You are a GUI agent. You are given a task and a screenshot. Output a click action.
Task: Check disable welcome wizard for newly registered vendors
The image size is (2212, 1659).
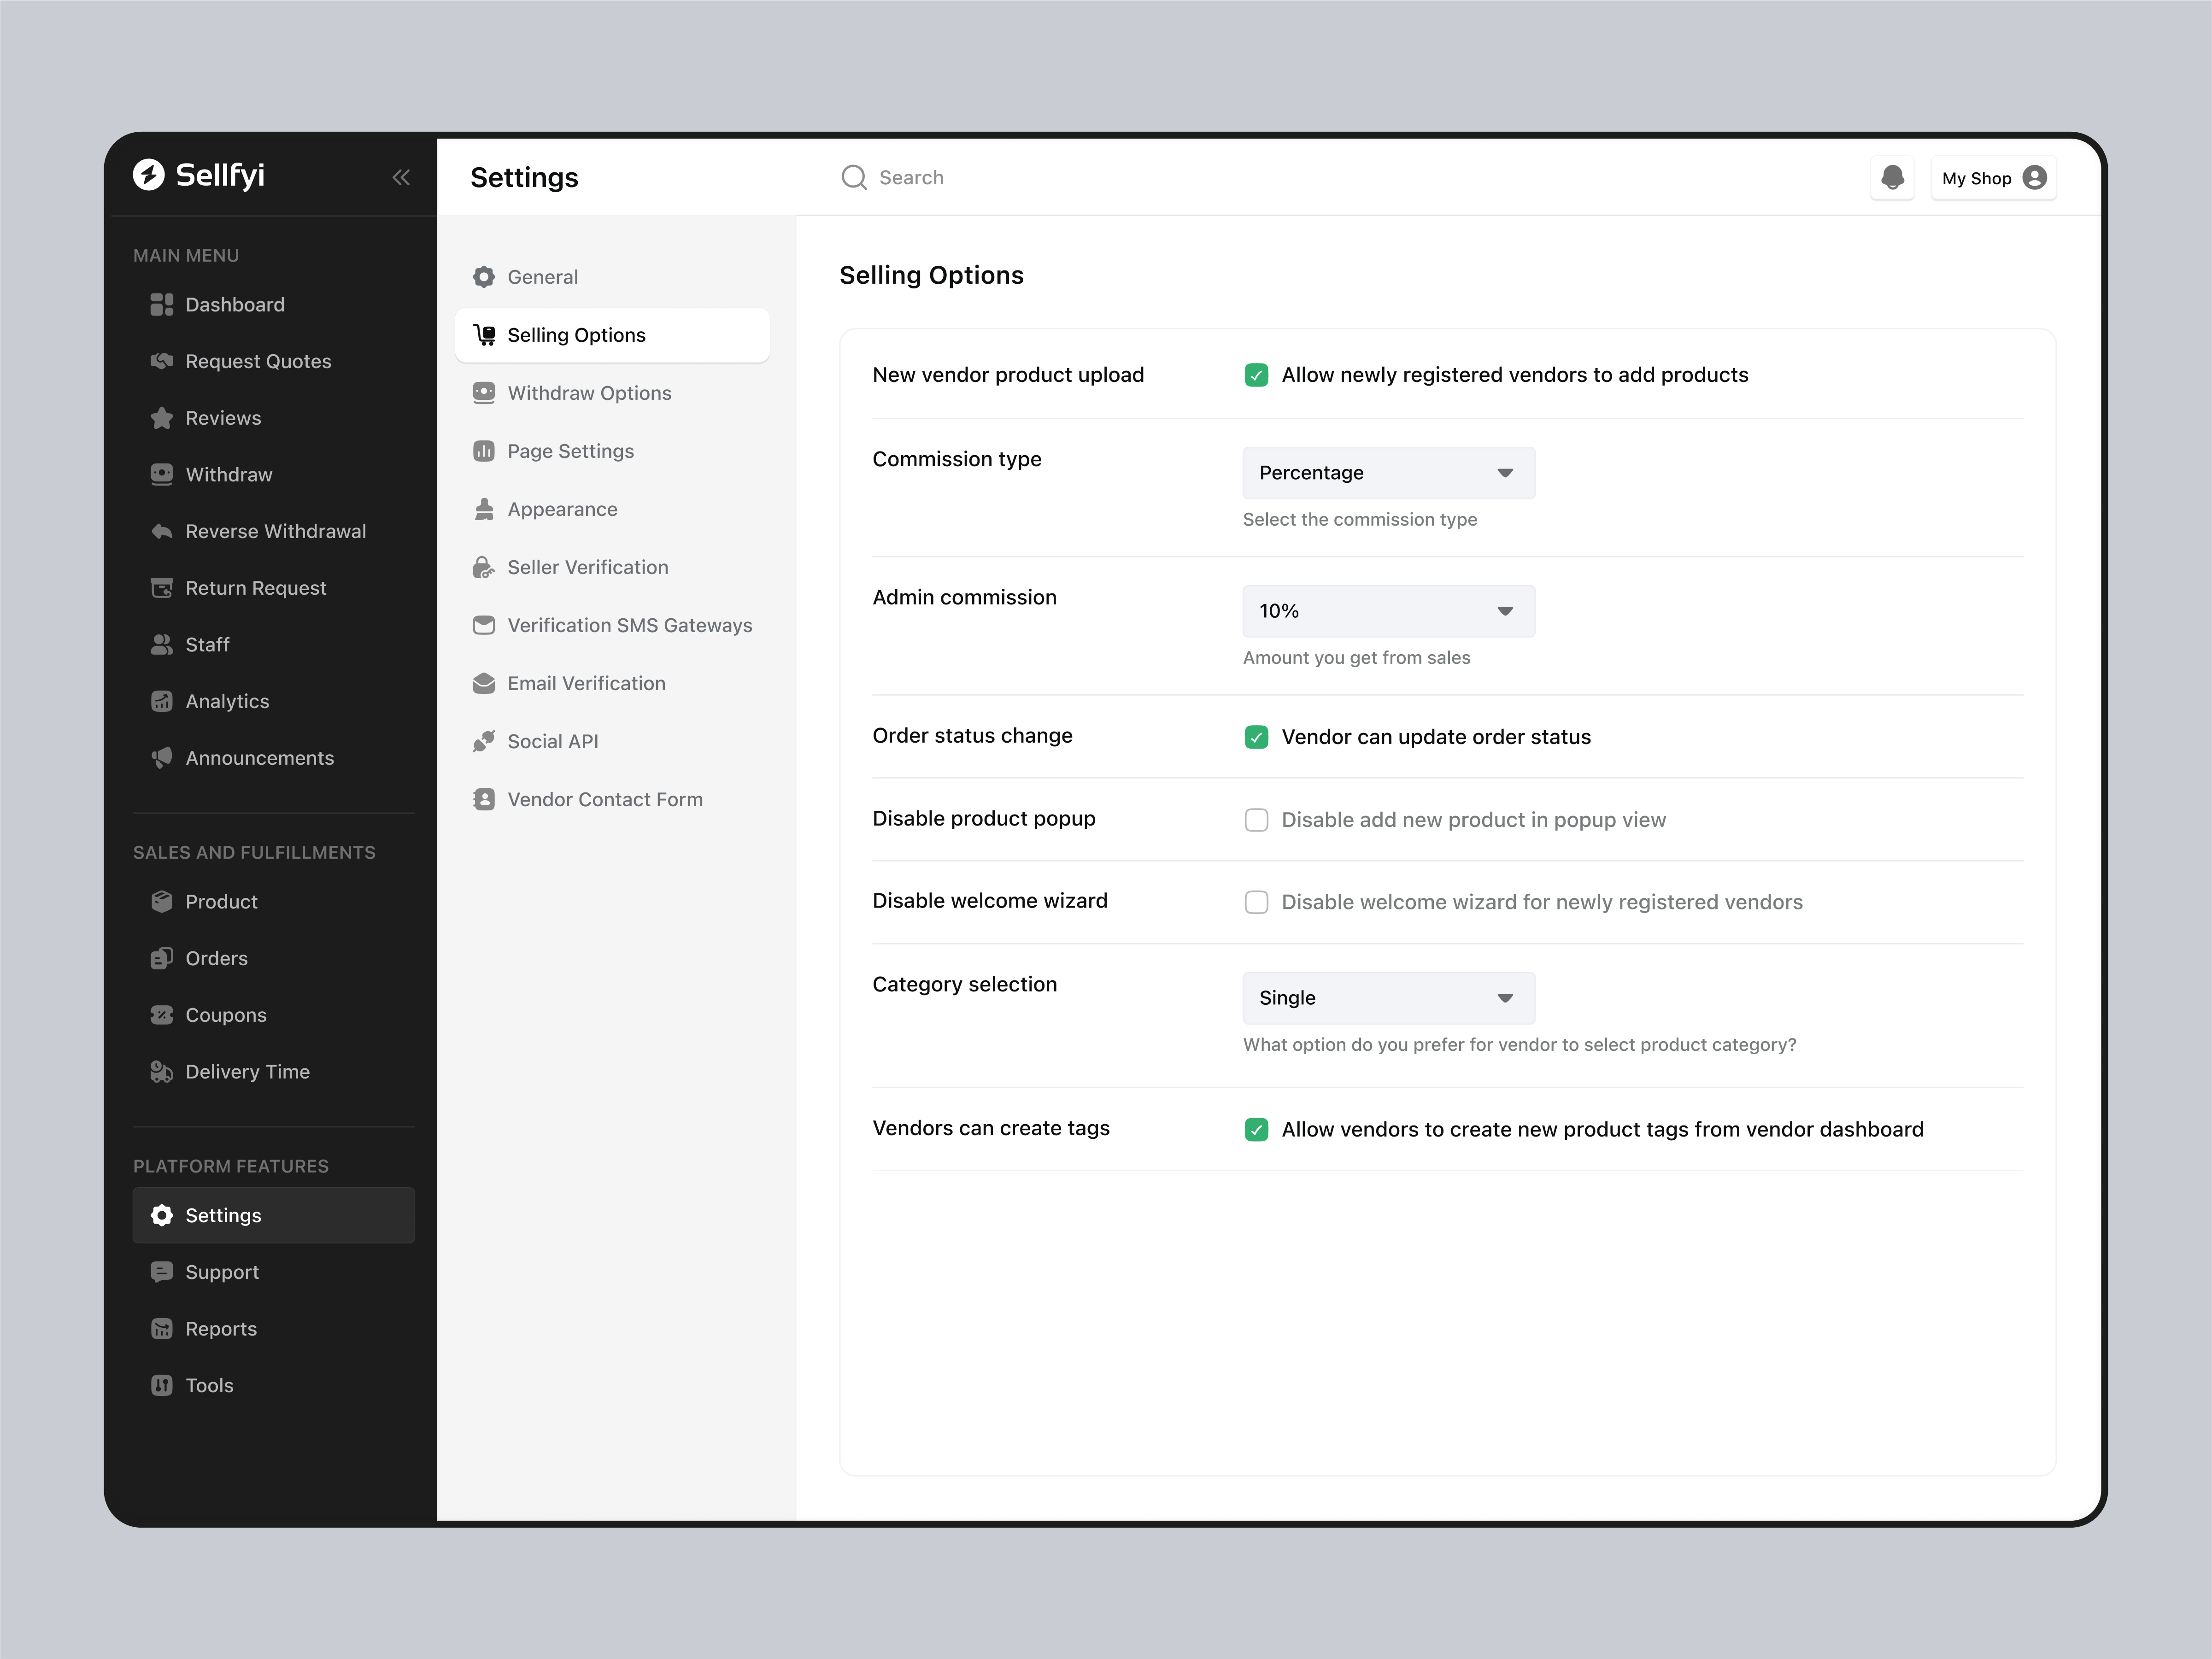point(1256,901)
